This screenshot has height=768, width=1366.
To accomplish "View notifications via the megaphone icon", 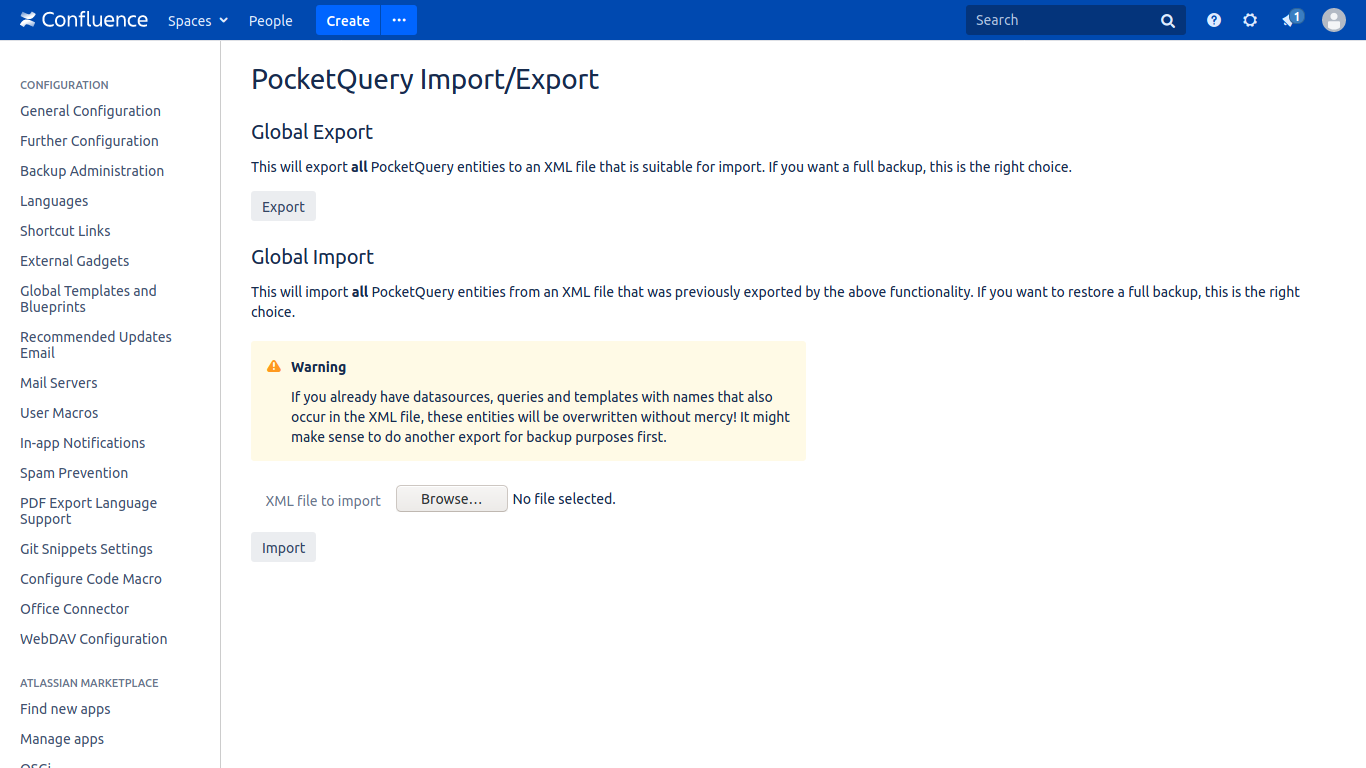I will pos(1290,20).
